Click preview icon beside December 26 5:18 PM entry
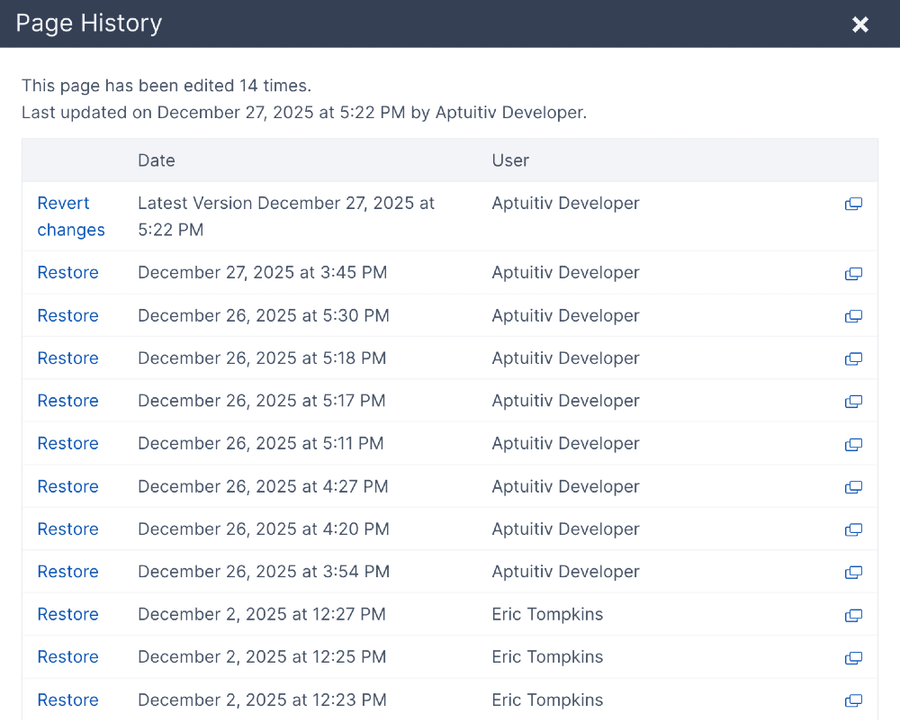 [x=853, y=359]
